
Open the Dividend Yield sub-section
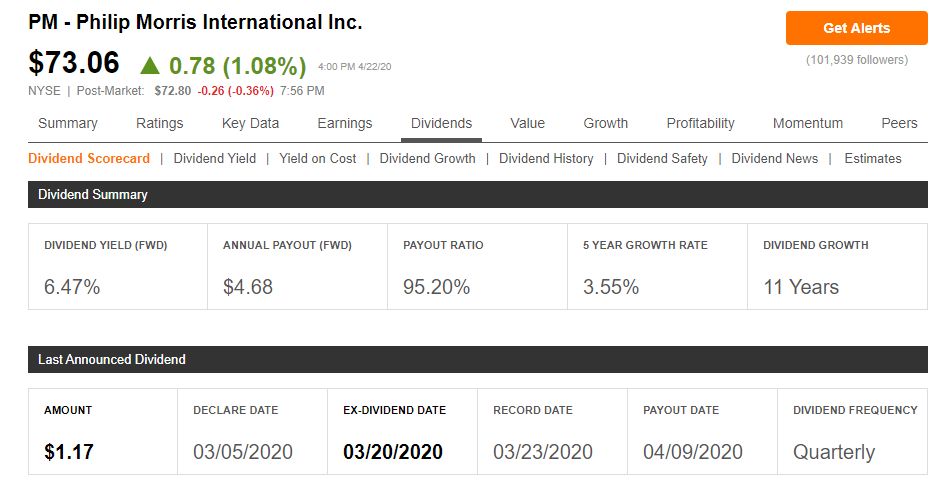(x=215, y=158)
